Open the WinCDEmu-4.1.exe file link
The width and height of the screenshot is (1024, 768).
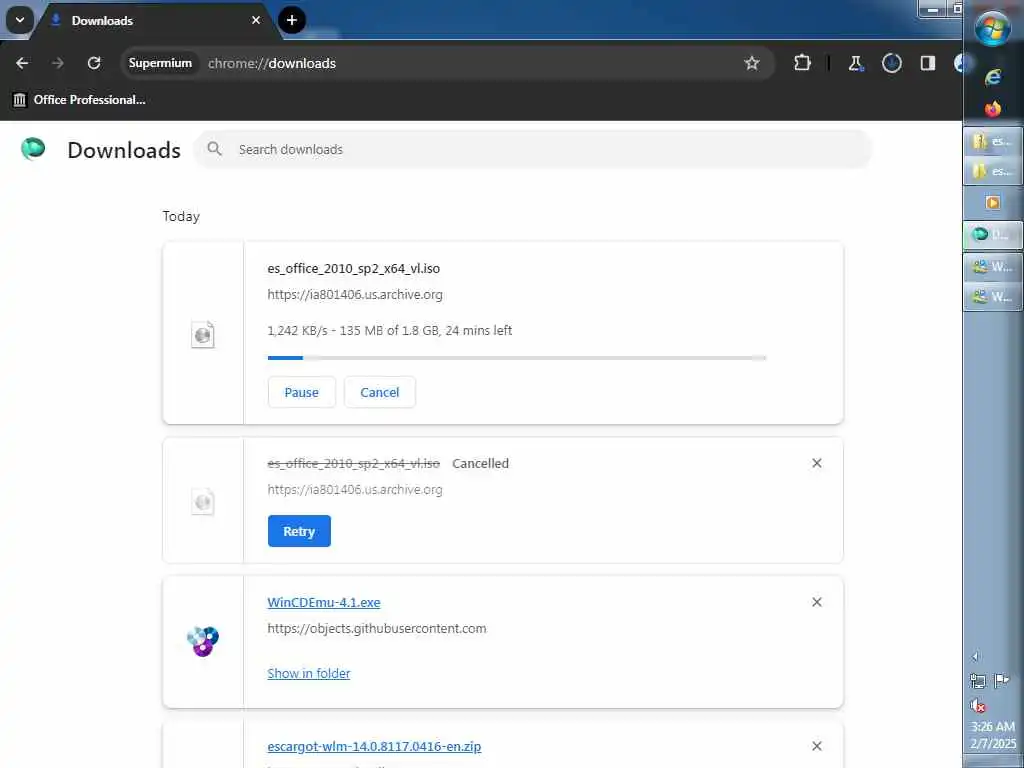coord(324,602)
